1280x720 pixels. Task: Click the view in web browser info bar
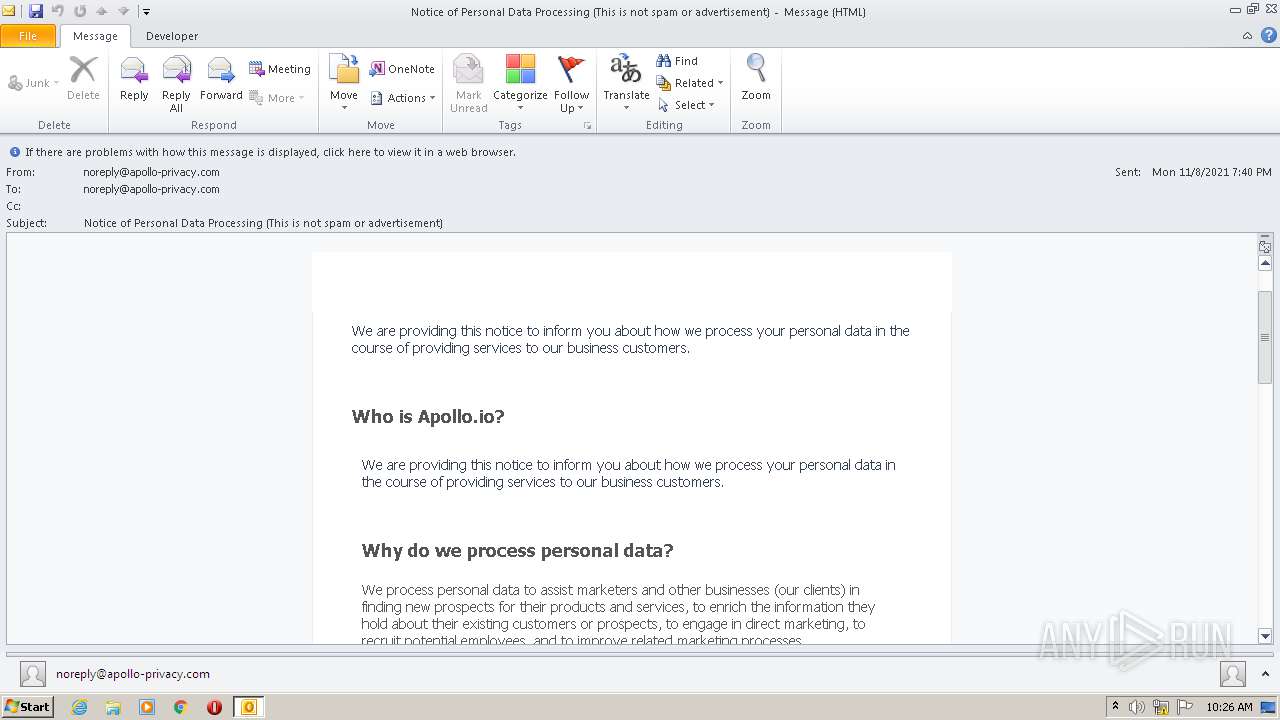[270, 152]
